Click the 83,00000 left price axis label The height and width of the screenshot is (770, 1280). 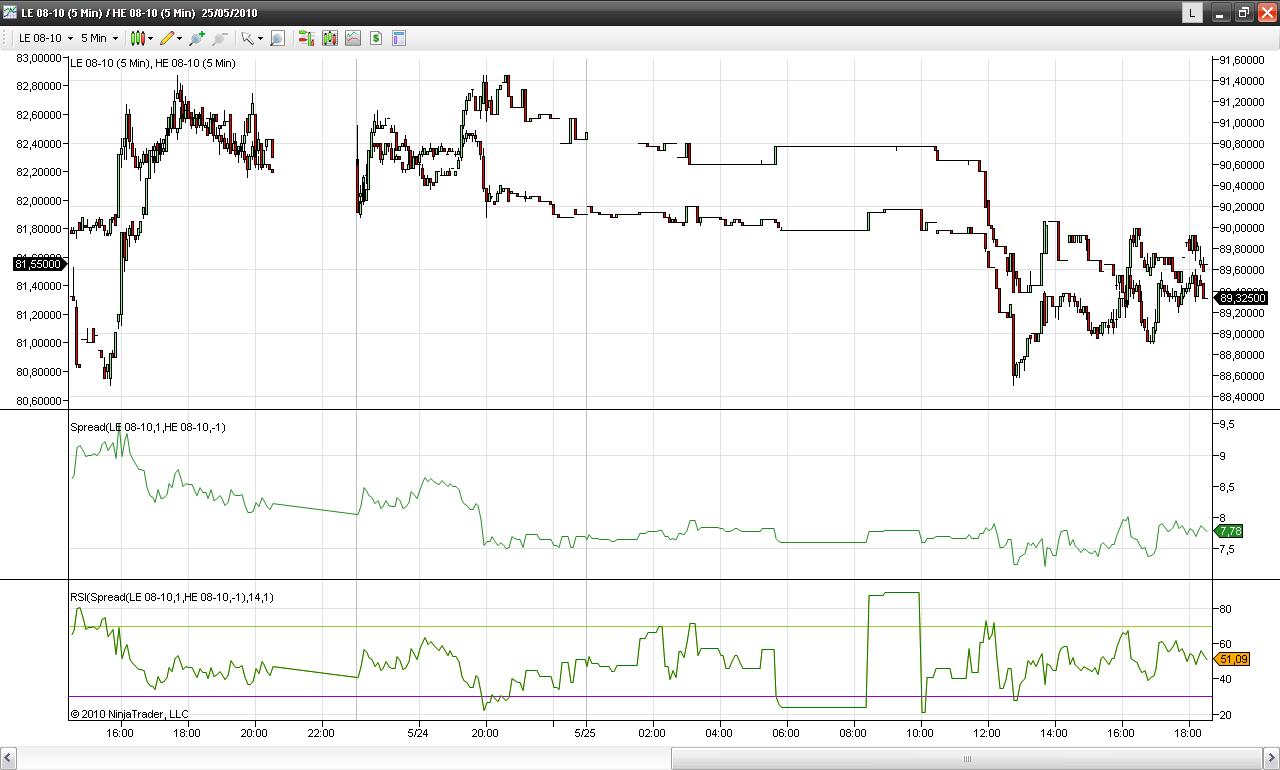pos(39,58)
